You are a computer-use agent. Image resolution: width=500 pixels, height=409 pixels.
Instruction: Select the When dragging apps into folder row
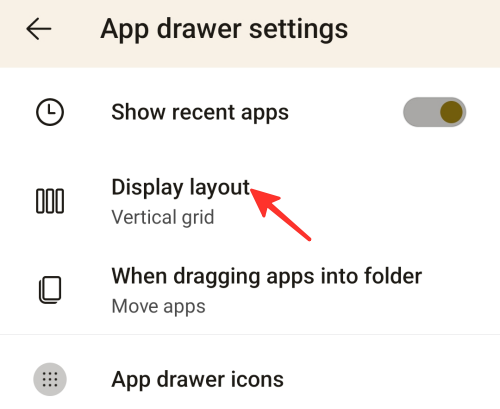coord(250,290)
